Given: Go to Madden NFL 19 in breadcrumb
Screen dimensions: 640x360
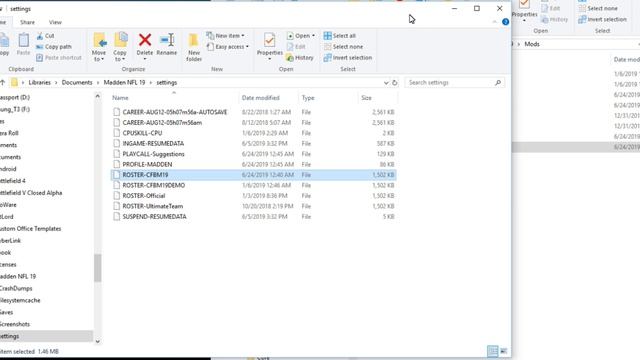Looking at the screenshot, I should pos(124,83).
